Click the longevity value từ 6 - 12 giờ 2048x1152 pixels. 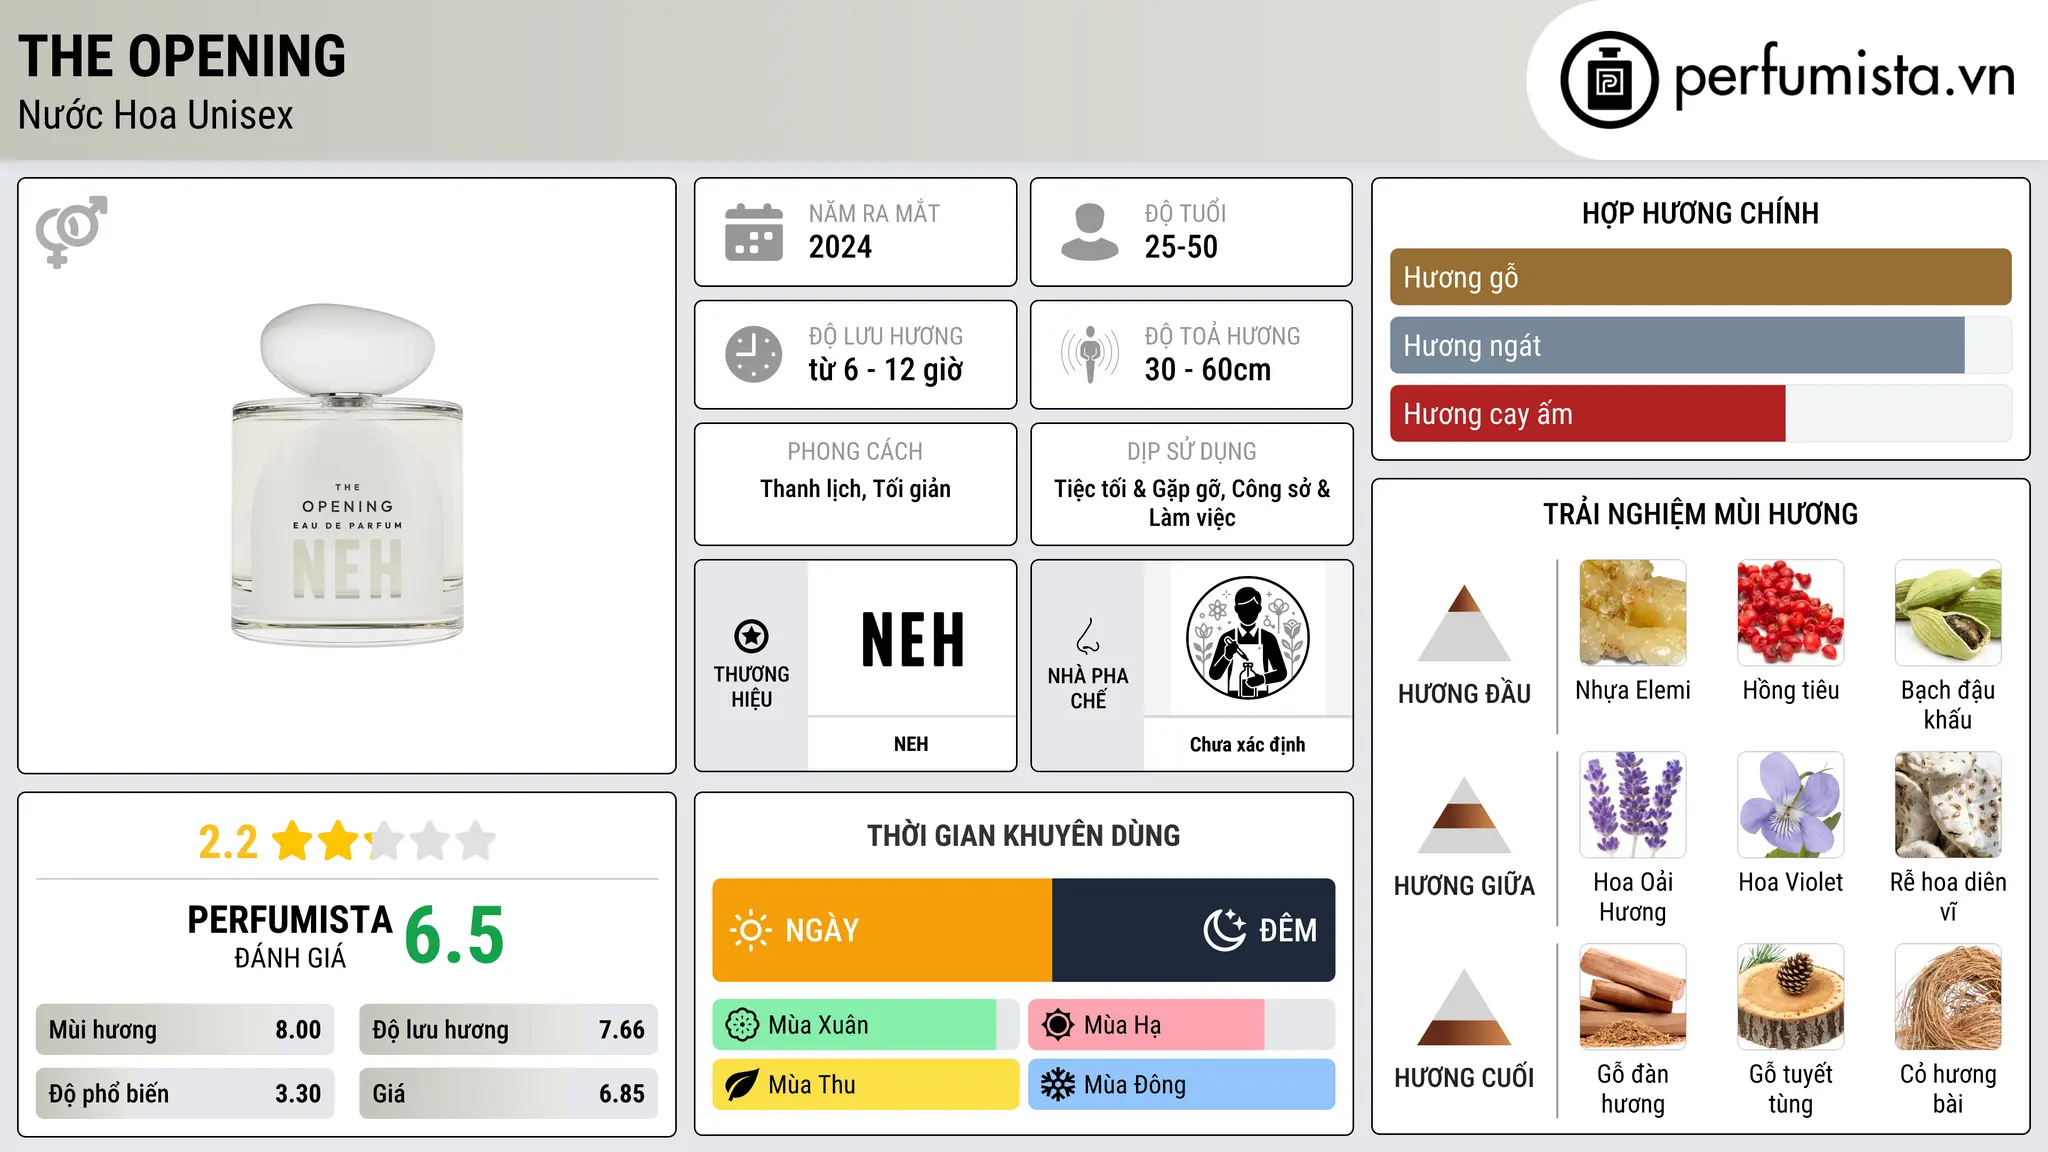tap(886, 370)
